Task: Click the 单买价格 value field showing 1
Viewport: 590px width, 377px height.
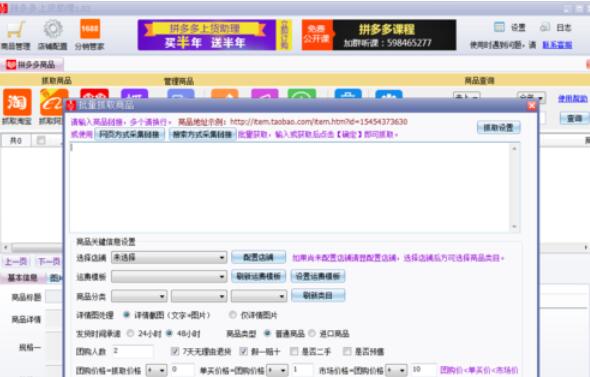Action: pyautogui.click(x=303, y=371)
